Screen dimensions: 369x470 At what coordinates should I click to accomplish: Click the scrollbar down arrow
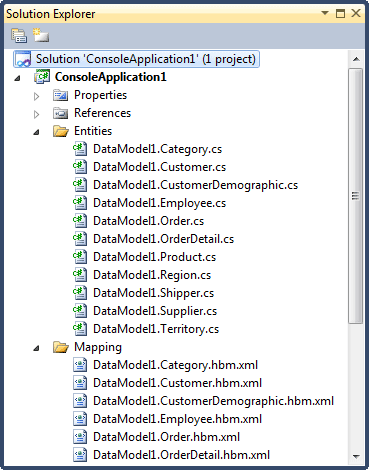click(x=356, y=456)
